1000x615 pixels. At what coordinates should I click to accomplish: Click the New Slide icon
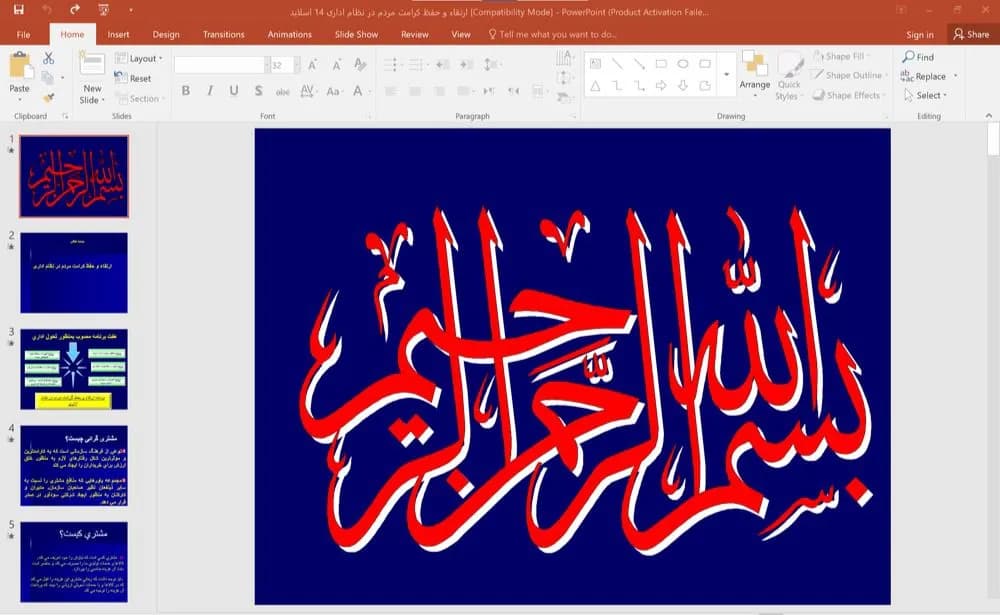92,64
